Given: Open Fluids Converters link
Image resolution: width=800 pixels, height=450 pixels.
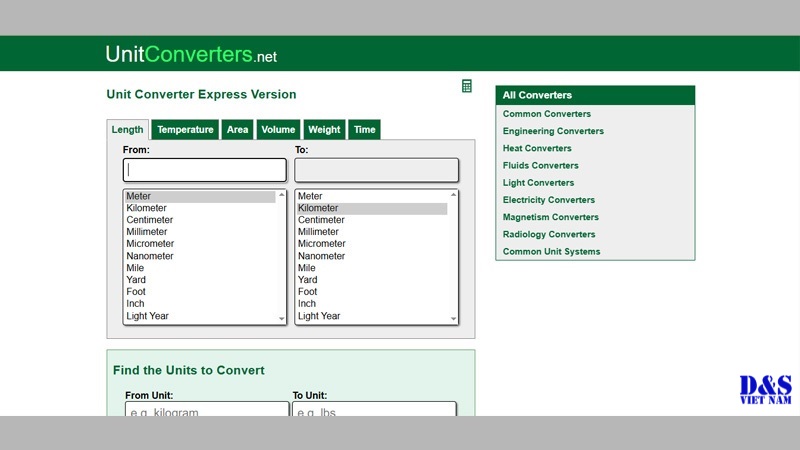Looking at the screenshot, I should tap(540, 165).
